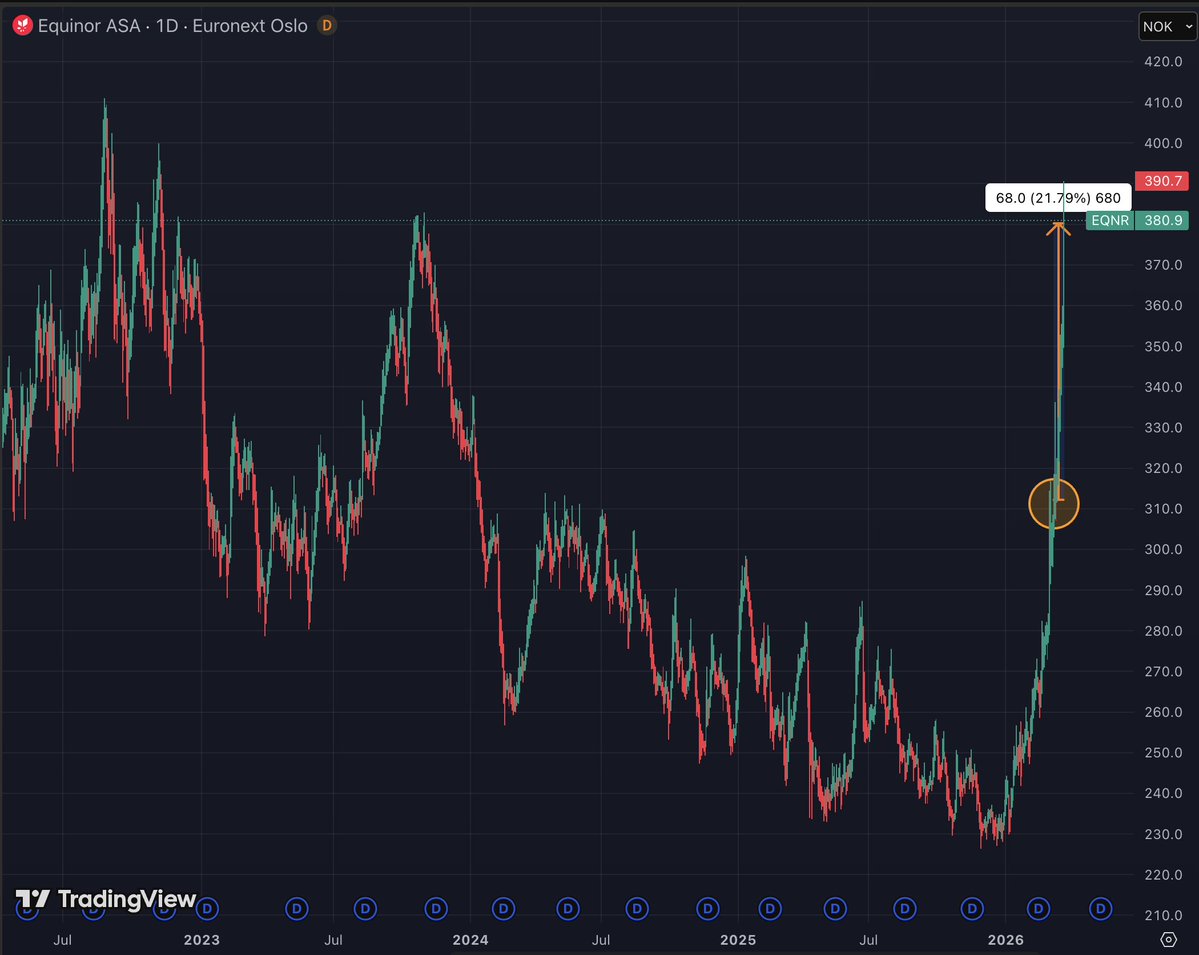
Task: Click the Jul label between 2023 and 2024
Action: coord(333,940)
